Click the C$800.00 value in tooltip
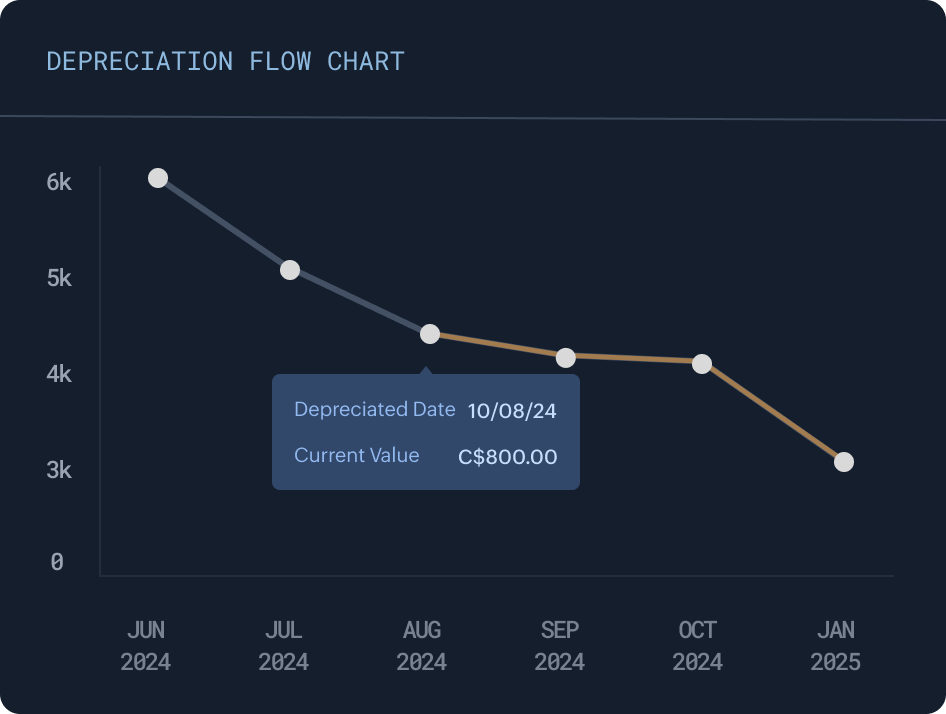 (x=508, y=457)
